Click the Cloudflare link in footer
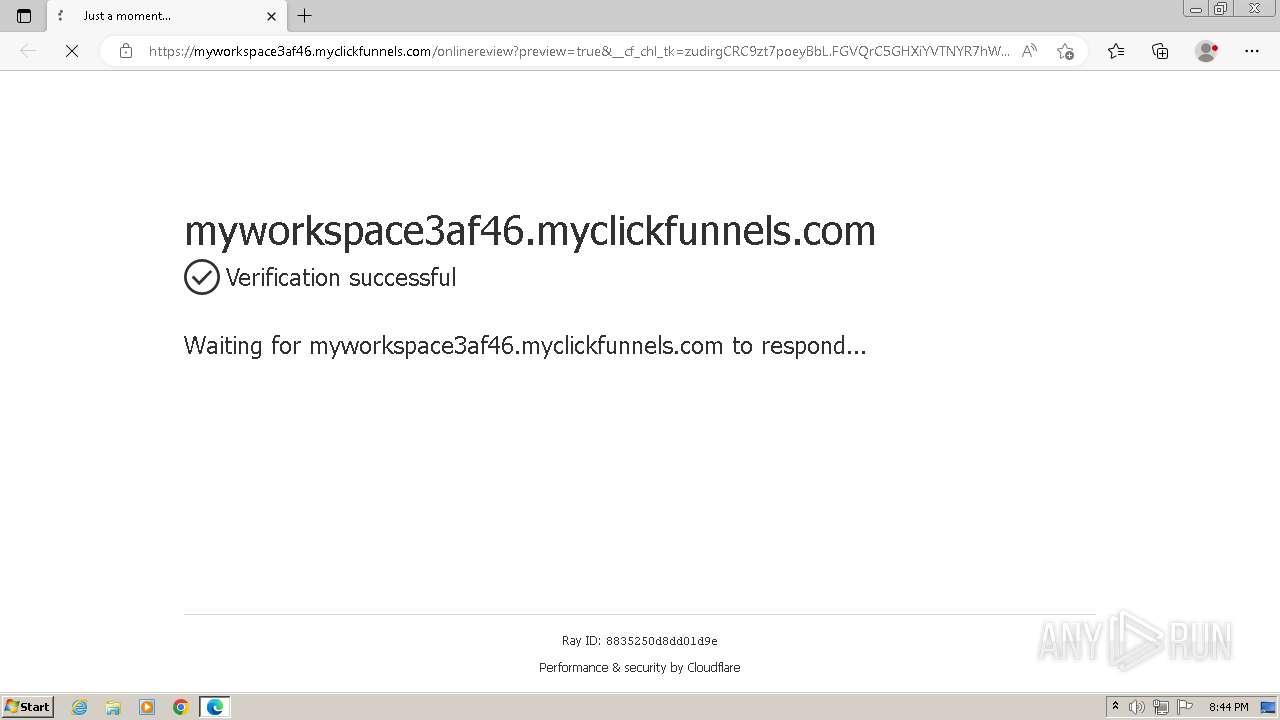The height and width of the screenshot is (720, 1280). (x=713, y=668)
